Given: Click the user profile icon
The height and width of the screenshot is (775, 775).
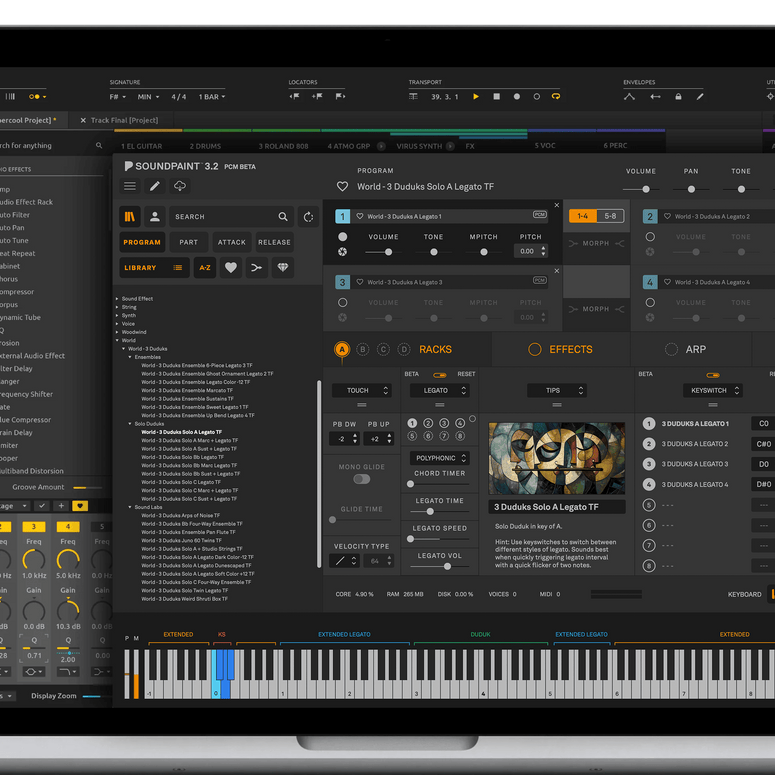Looking at the screenshot, I should pos(155,216).
